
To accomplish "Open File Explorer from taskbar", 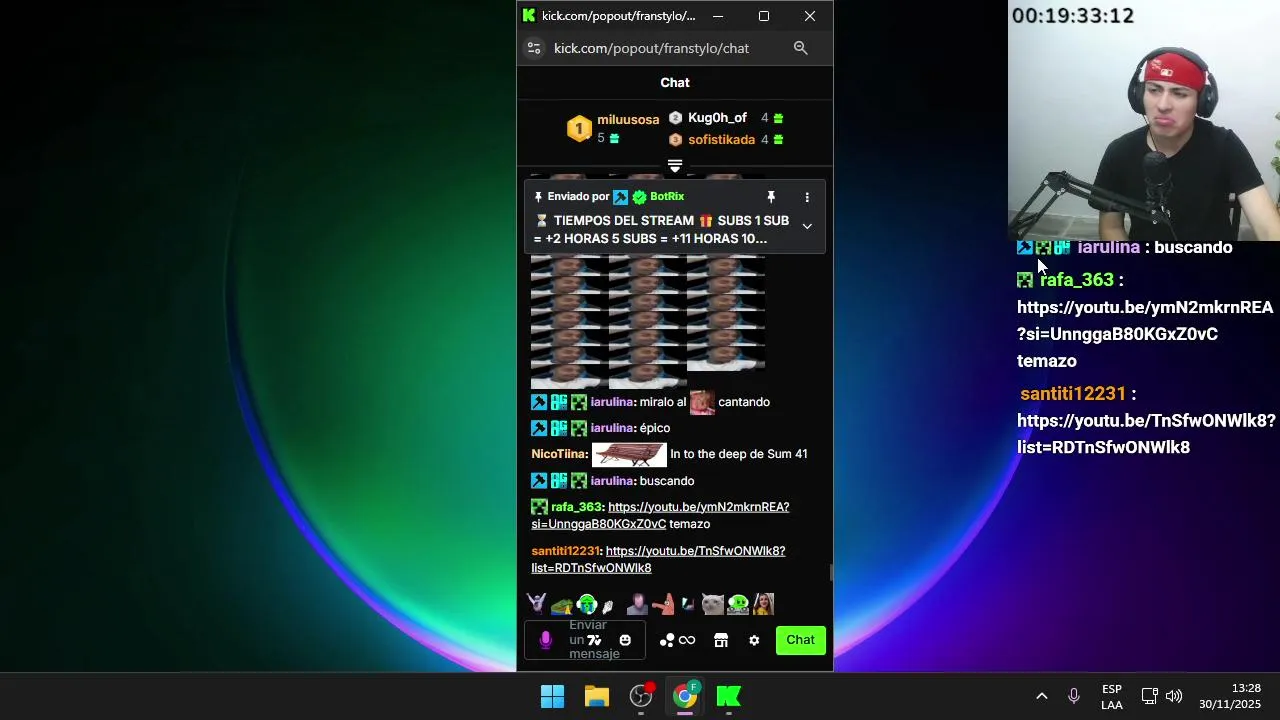I will 597,696.
